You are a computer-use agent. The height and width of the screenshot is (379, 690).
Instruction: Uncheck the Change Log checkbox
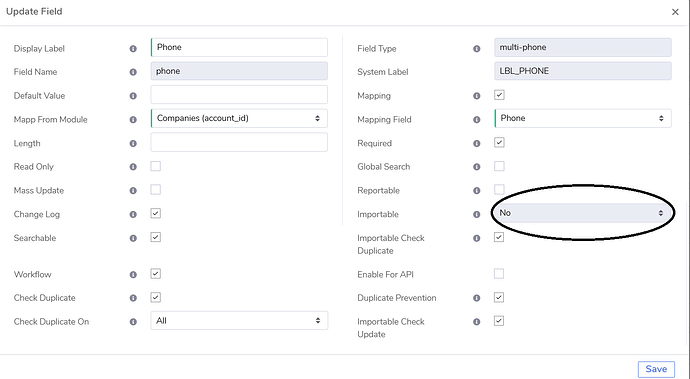[155, 213]
